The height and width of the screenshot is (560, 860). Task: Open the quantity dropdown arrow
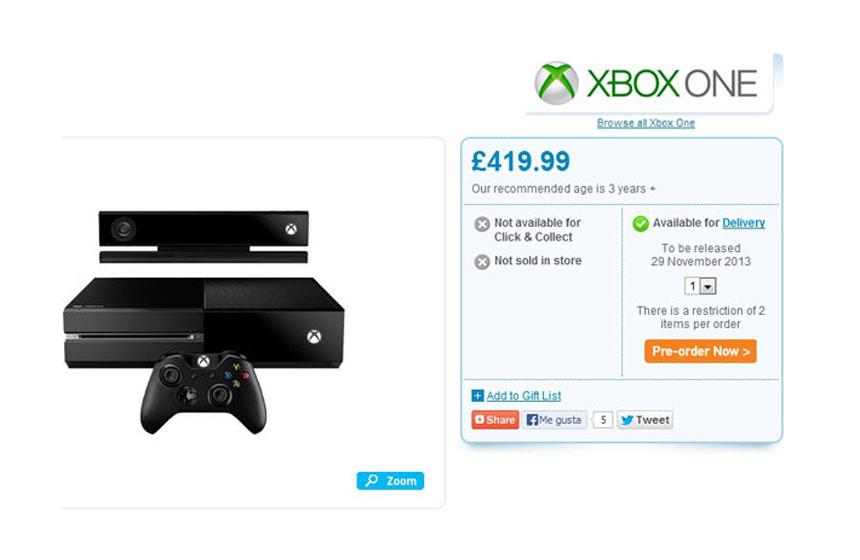708,286
